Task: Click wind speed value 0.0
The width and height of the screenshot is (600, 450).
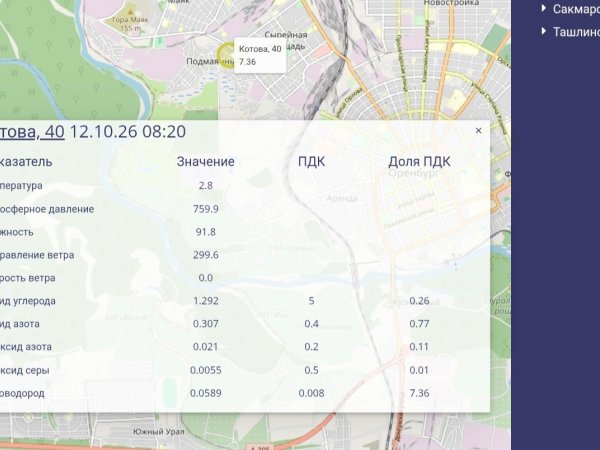Action: click(205, 278)
